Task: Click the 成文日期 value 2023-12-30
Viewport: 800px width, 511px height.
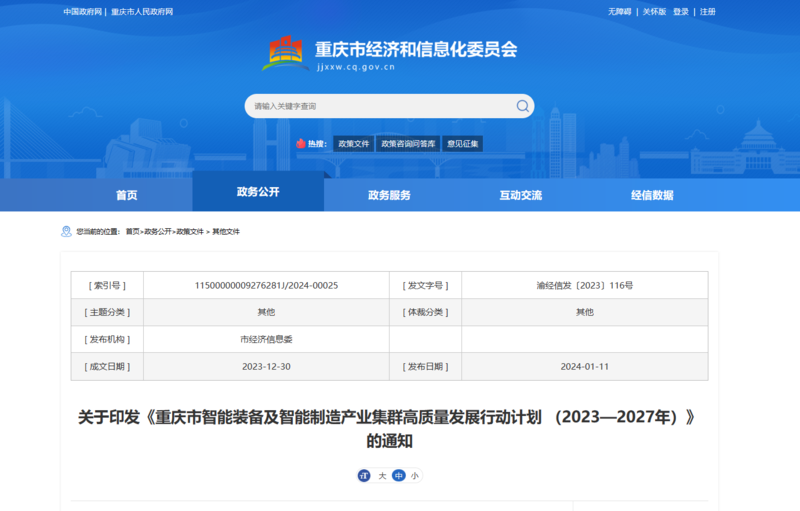Action: (266, 367)
